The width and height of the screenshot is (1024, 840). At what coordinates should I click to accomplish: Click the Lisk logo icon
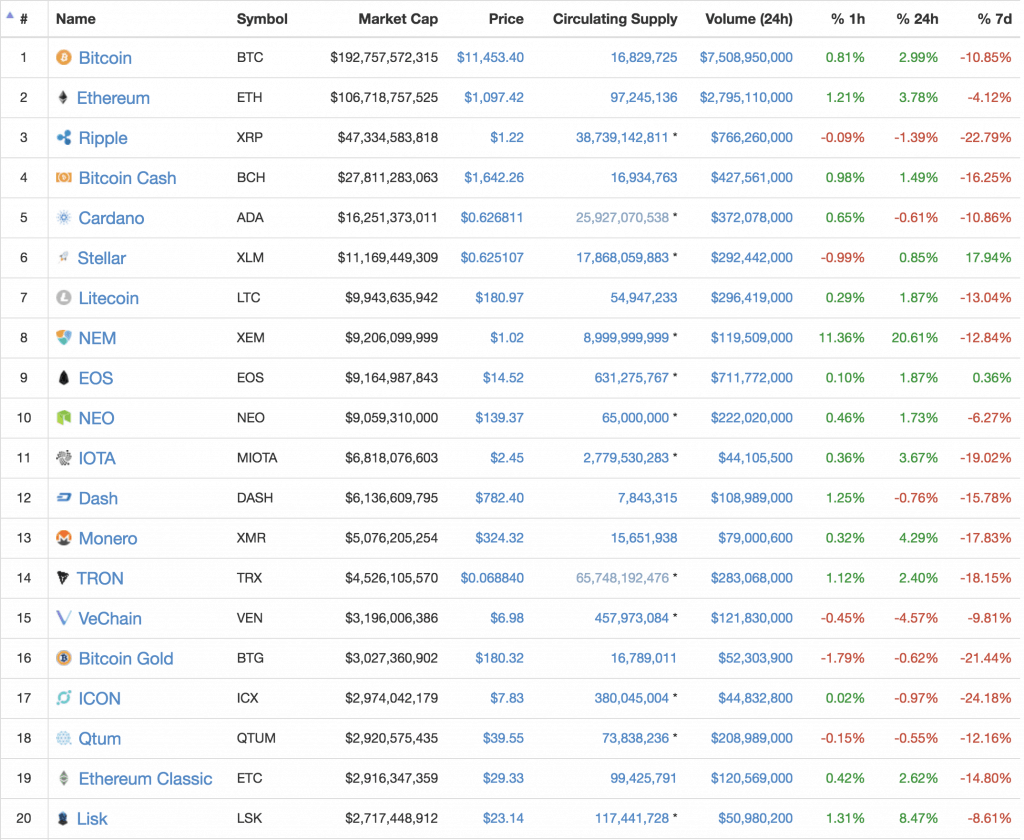[63, 818]
